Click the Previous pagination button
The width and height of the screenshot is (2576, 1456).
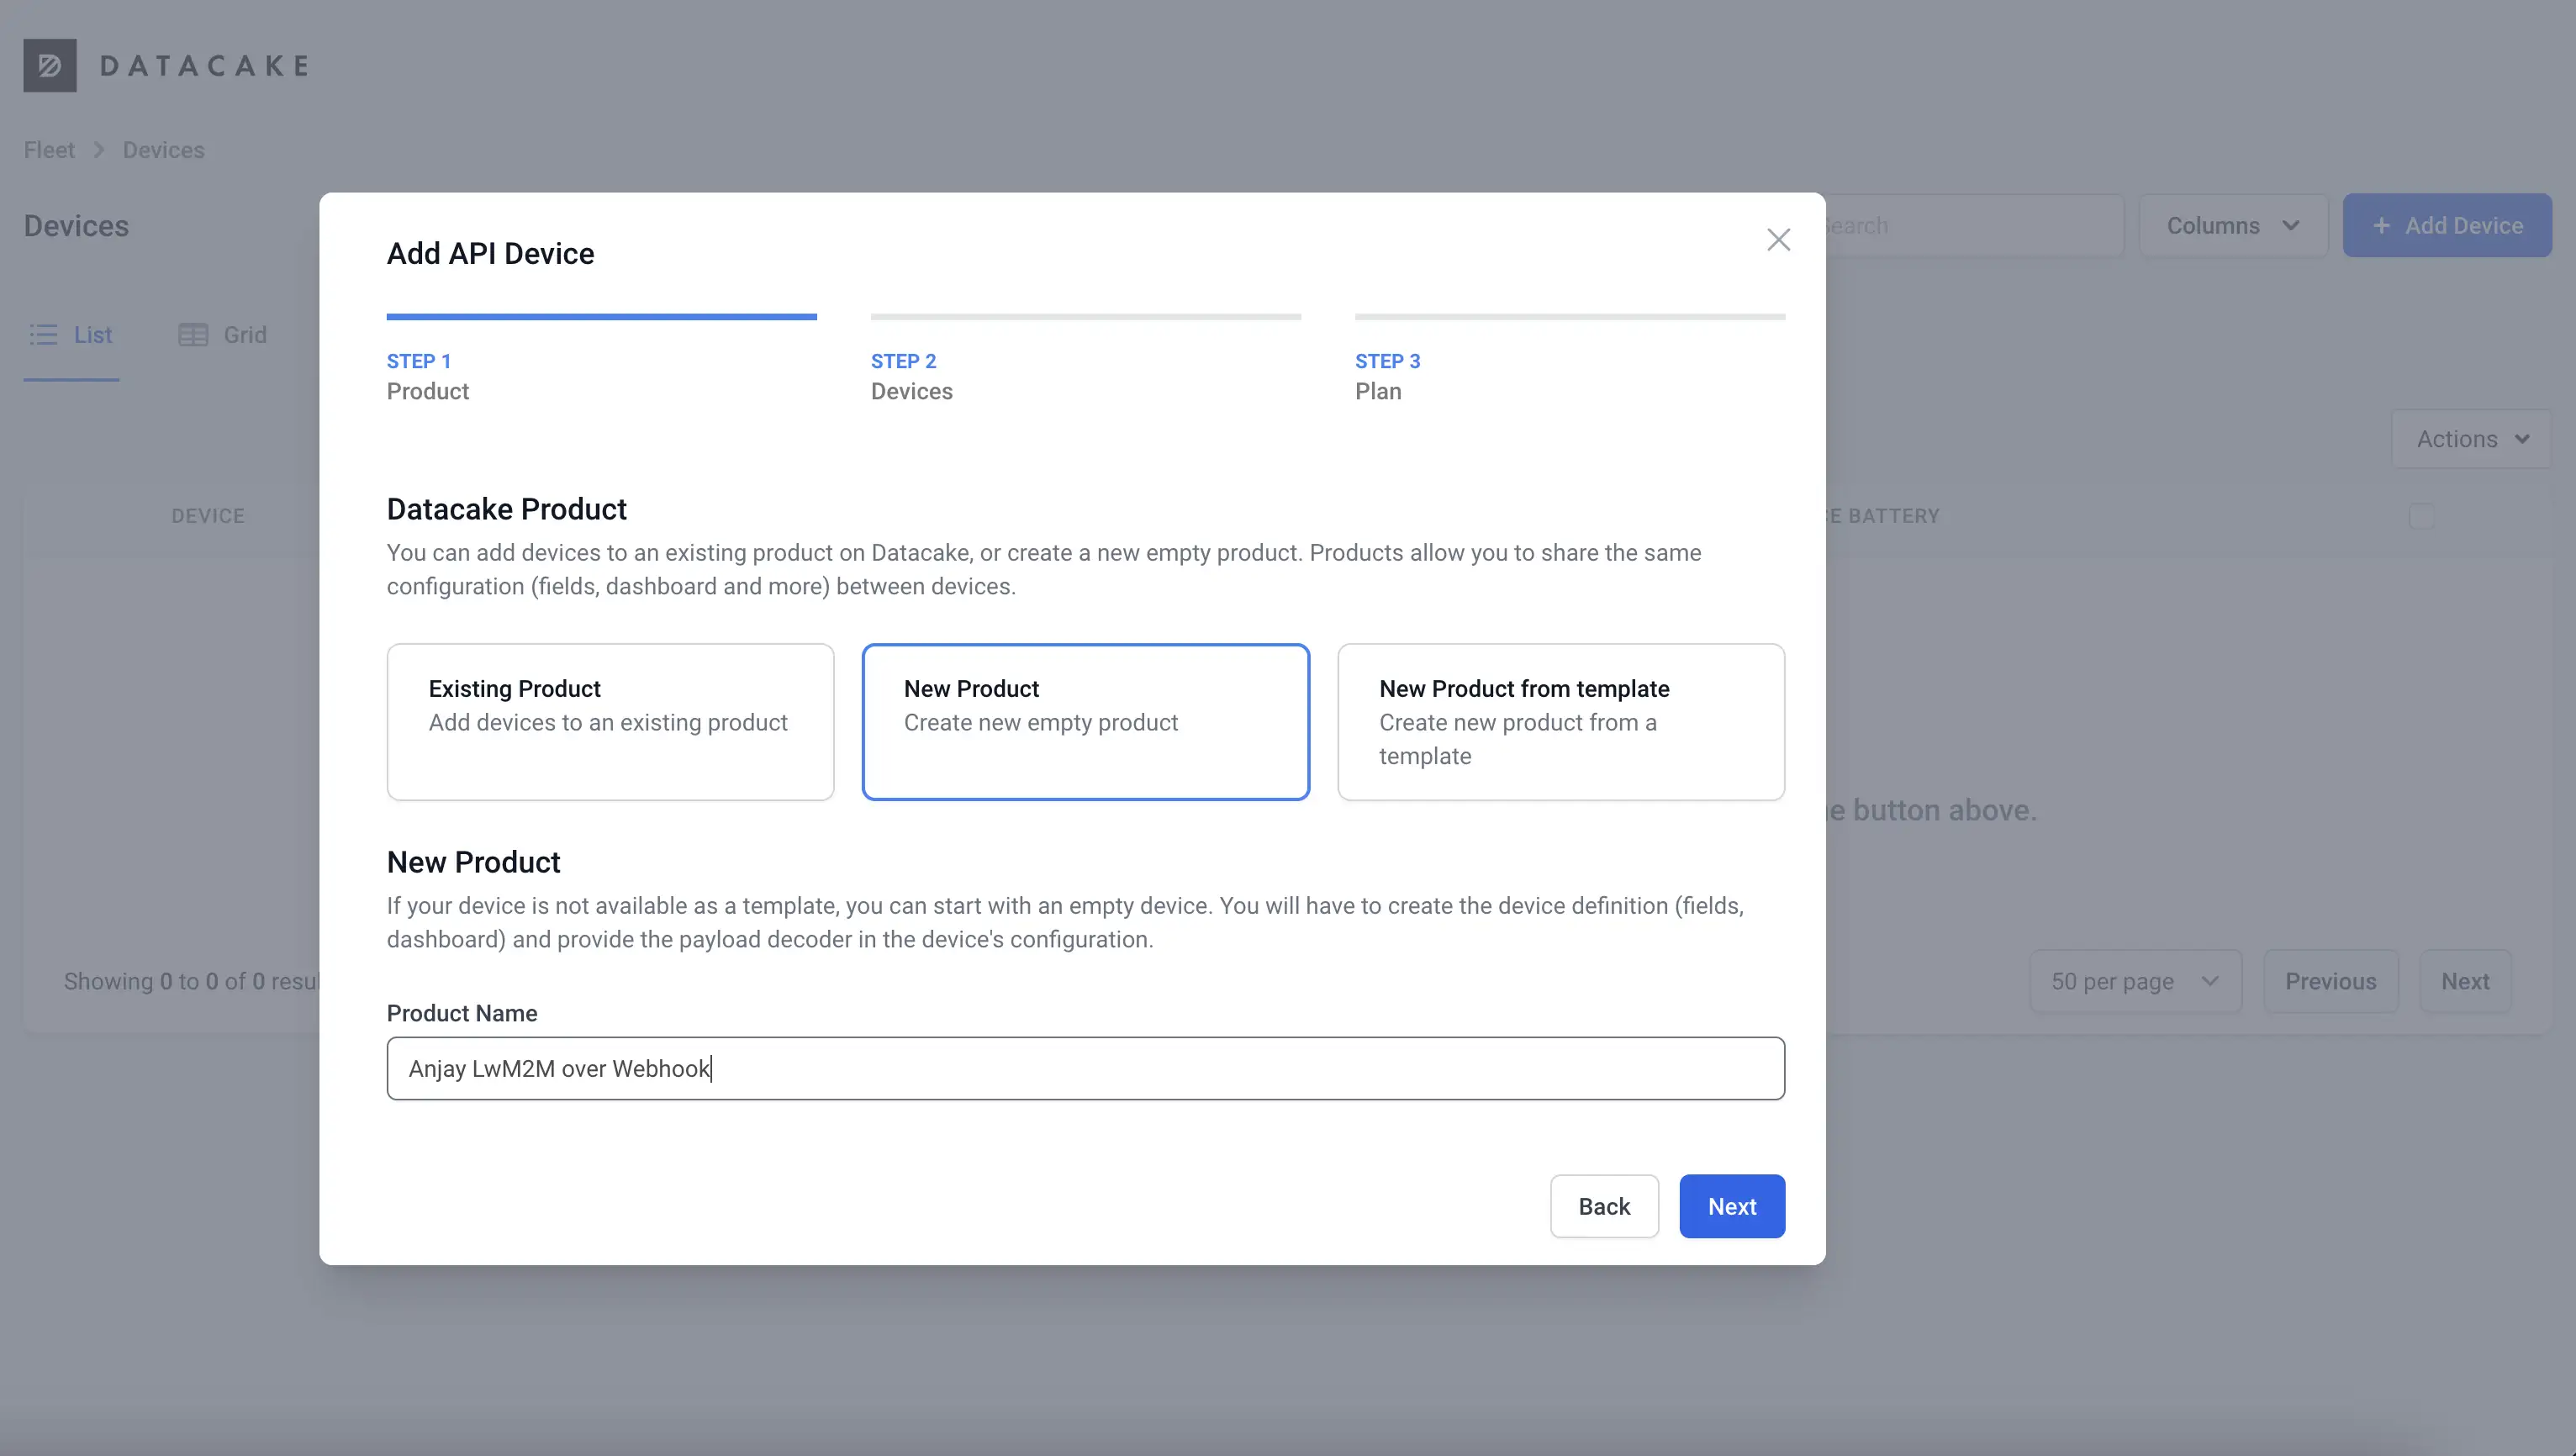[2330, 981]
